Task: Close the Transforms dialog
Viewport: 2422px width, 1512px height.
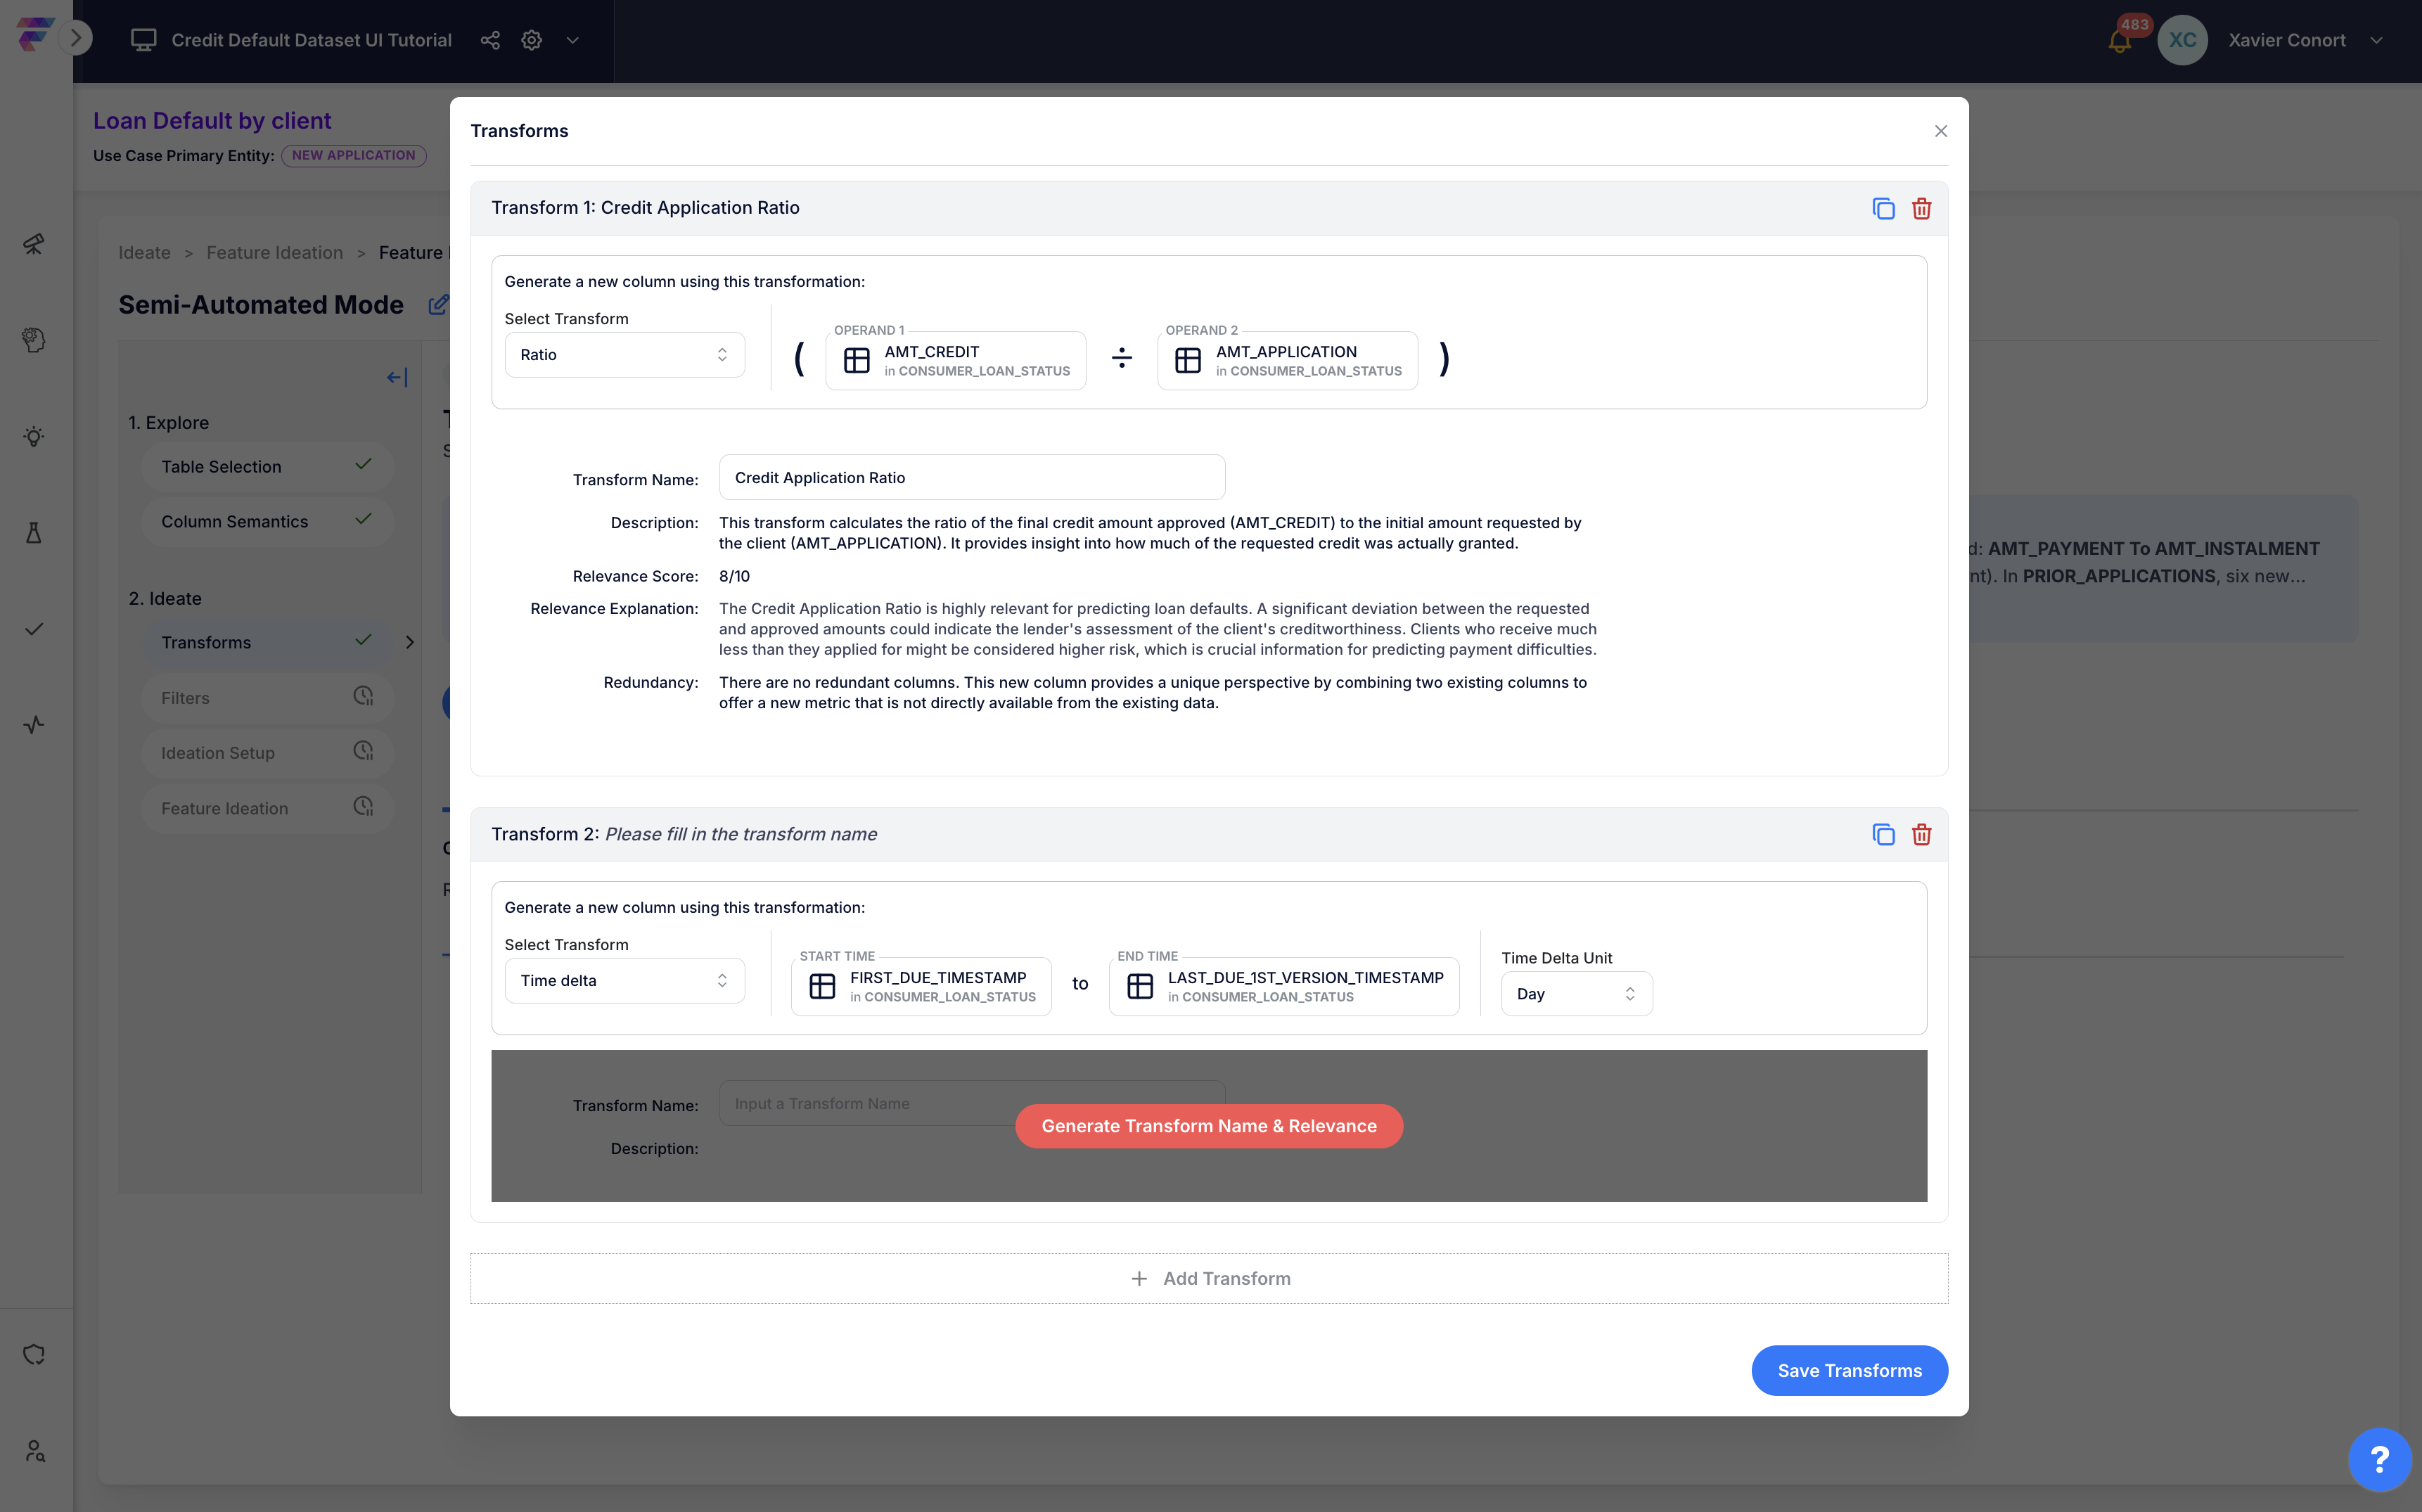Action: point(1940,131)
